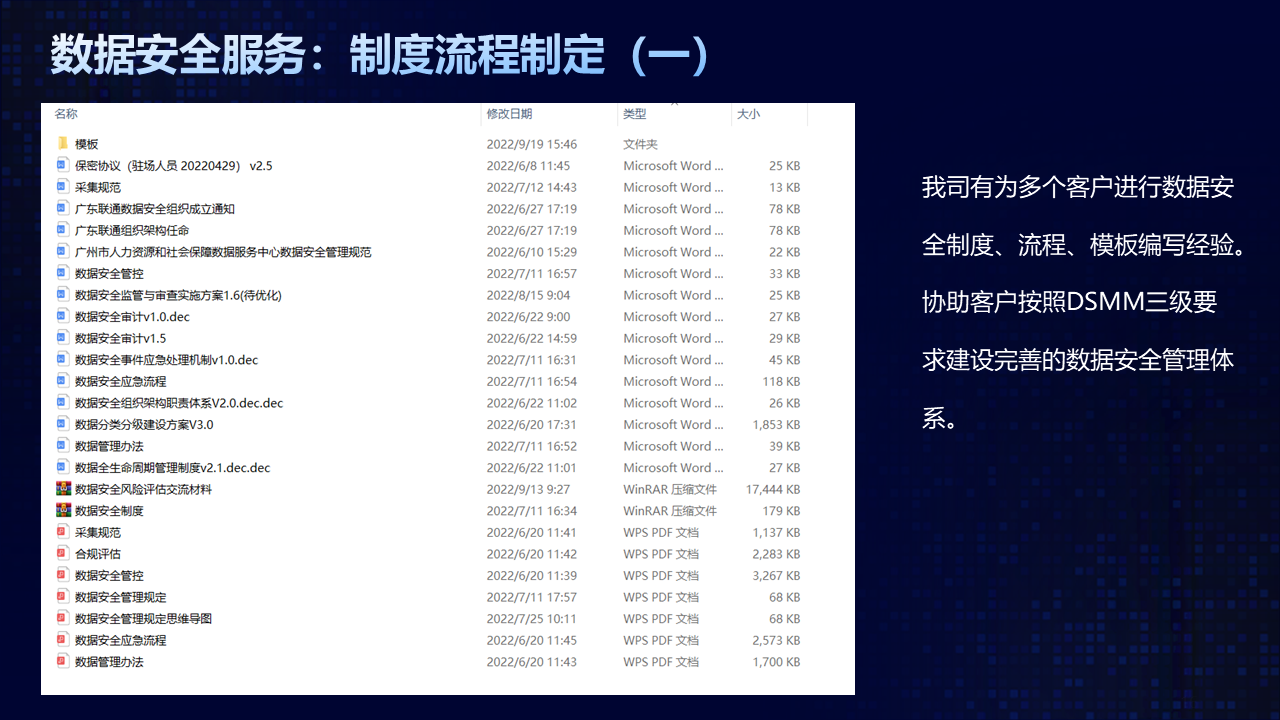
Task: Click the Word document icon for 数据安全管控
Action: 62,273
